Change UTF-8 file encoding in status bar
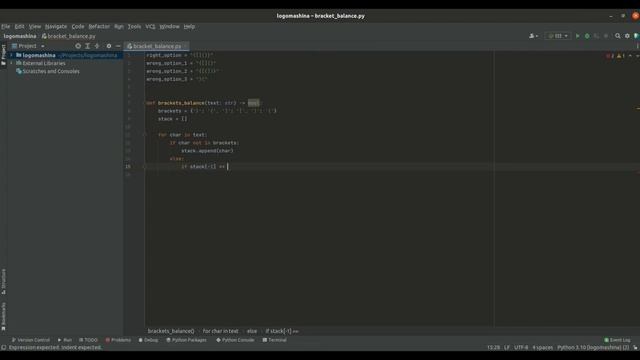Image resolution: width=640 pixels, height=360 pixels. [x=521, y=348]
